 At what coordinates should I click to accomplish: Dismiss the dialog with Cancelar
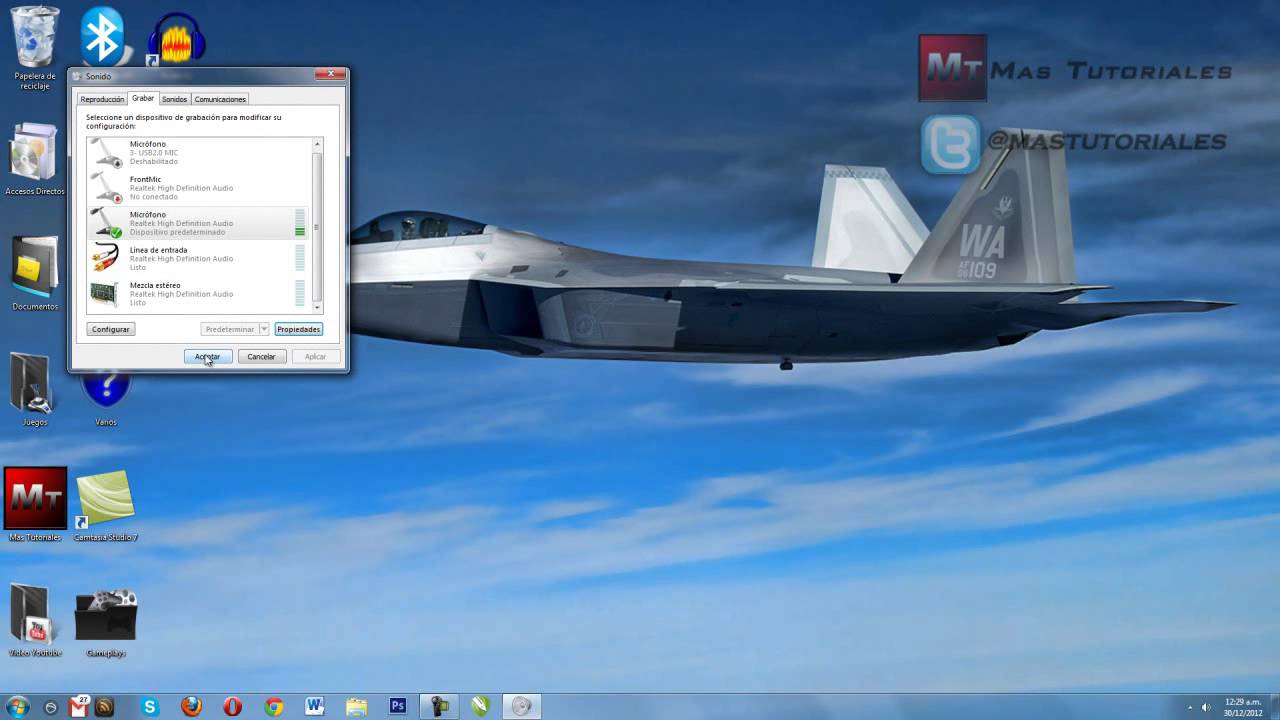pyautogui.click(x=261, y=356)
